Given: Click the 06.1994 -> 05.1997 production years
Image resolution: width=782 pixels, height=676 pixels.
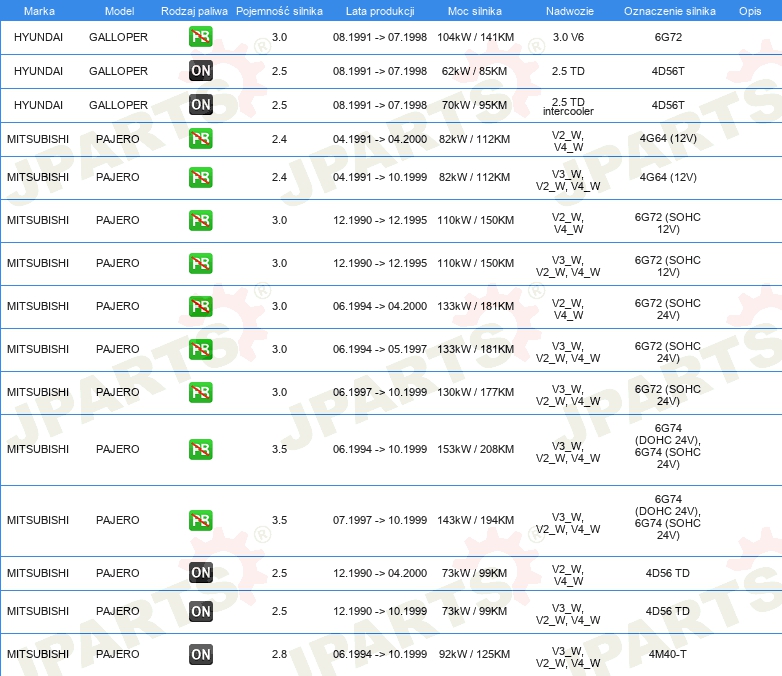Looking at the screenshot, I should point(380,349).
